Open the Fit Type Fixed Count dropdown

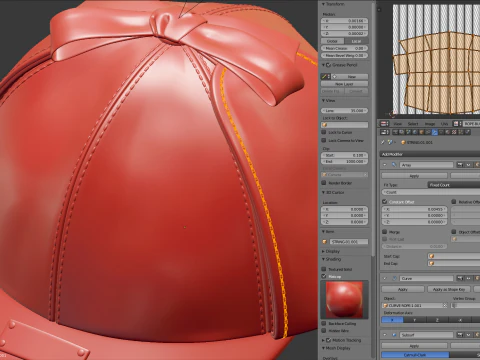point(454,185)
